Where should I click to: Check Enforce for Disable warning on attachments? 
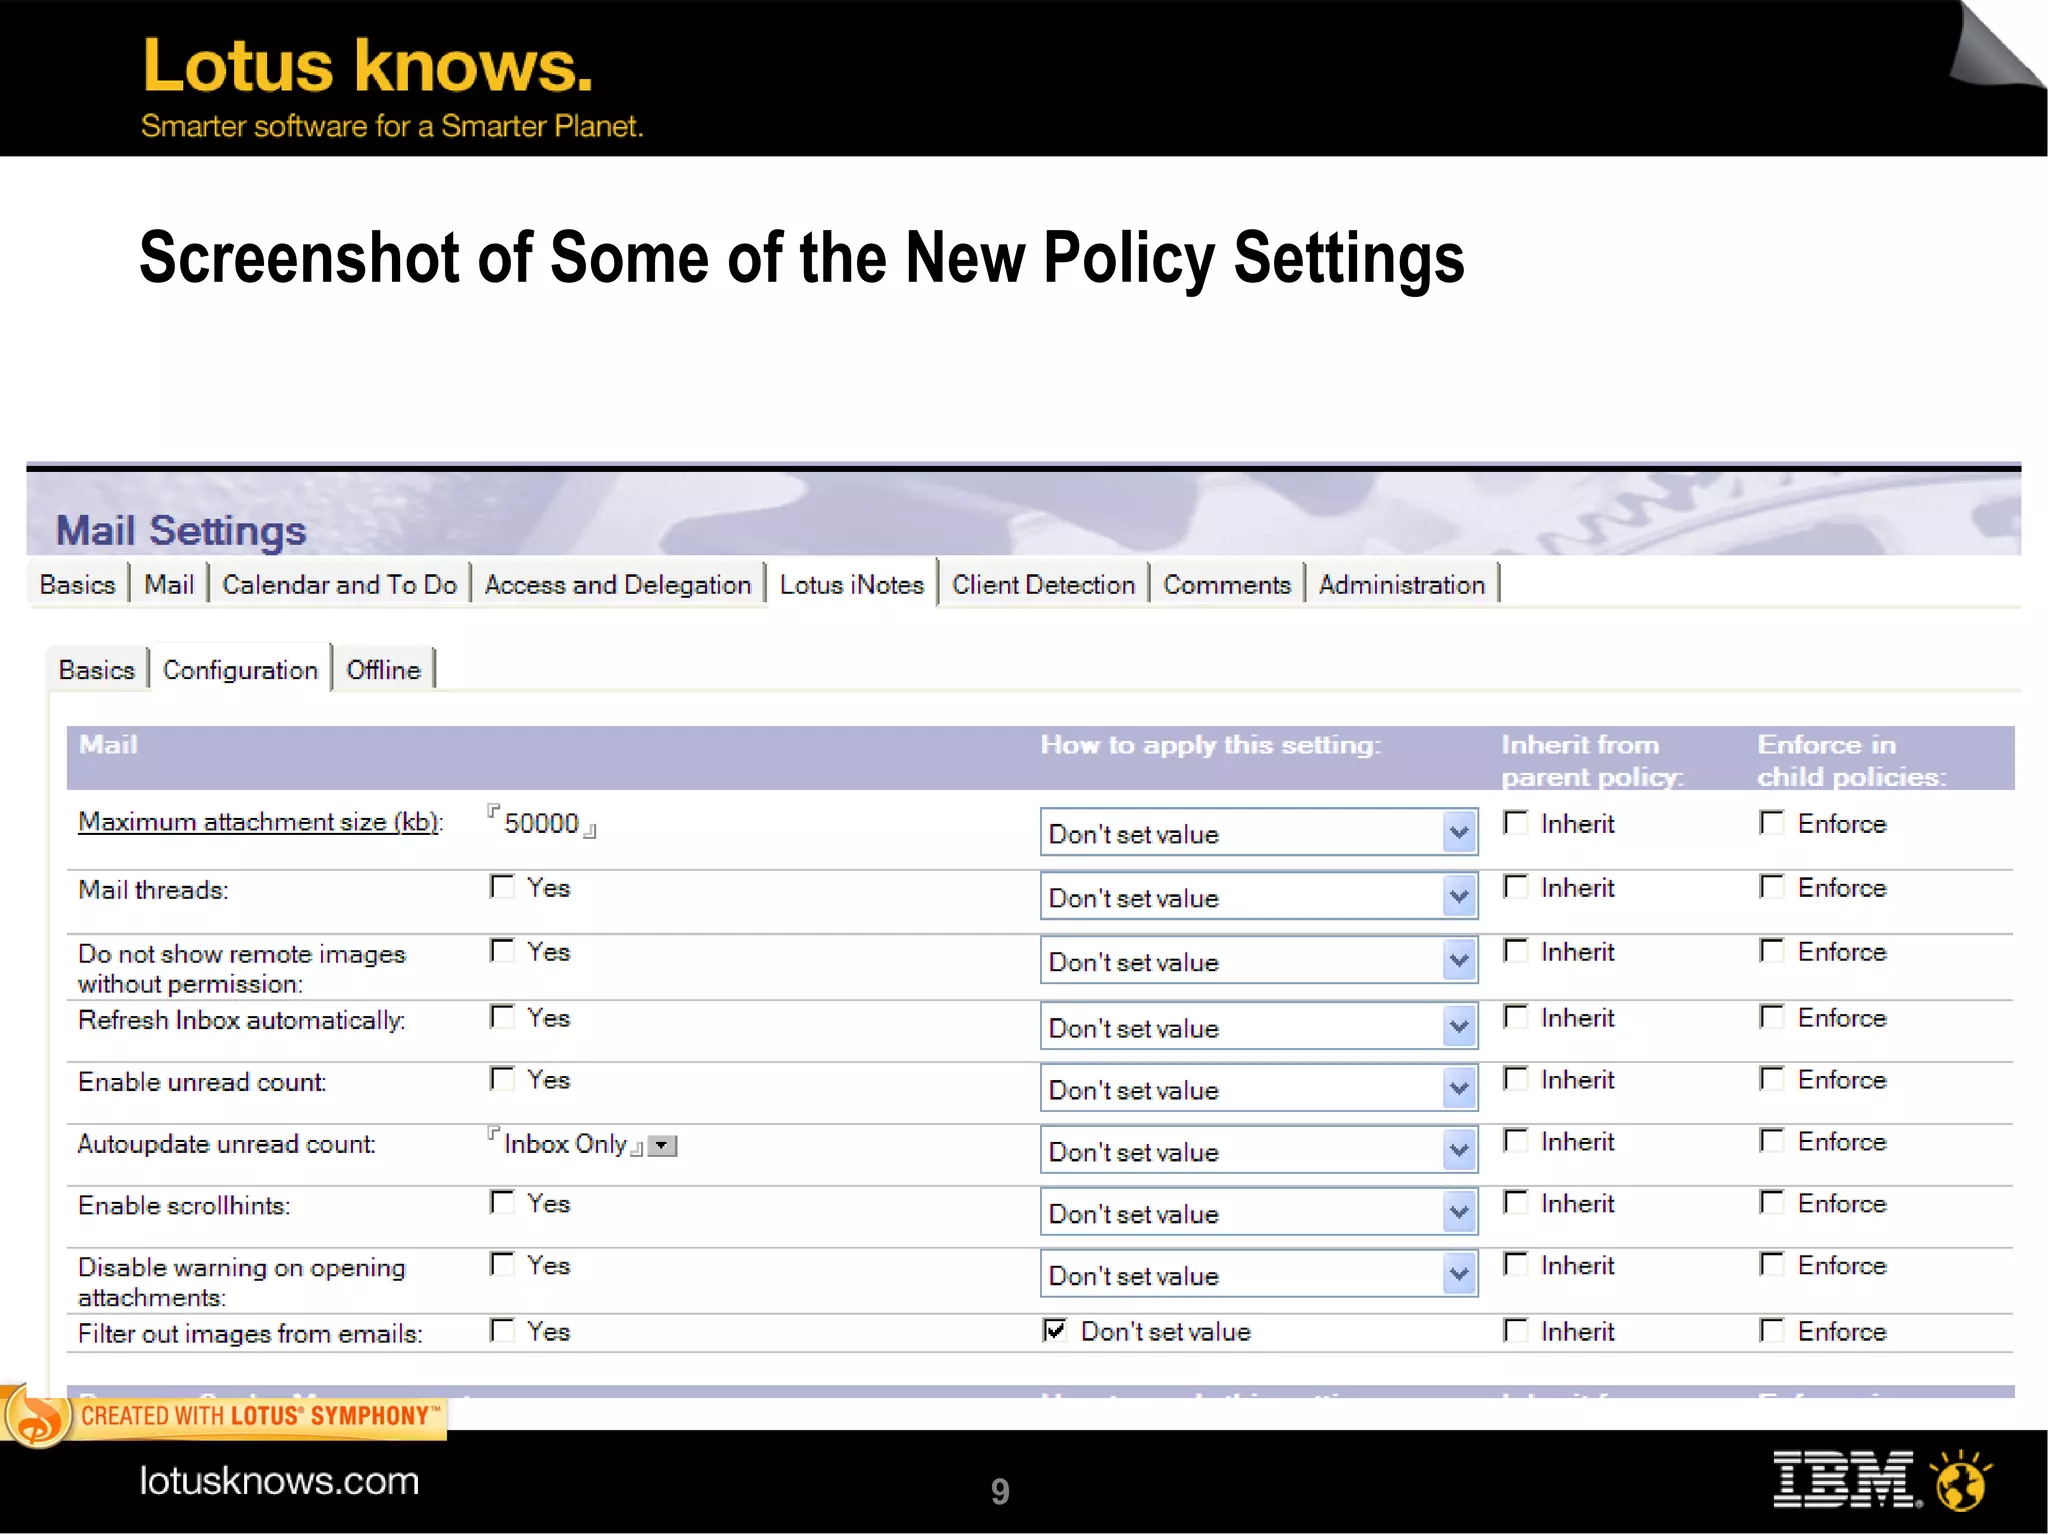1772,1265
